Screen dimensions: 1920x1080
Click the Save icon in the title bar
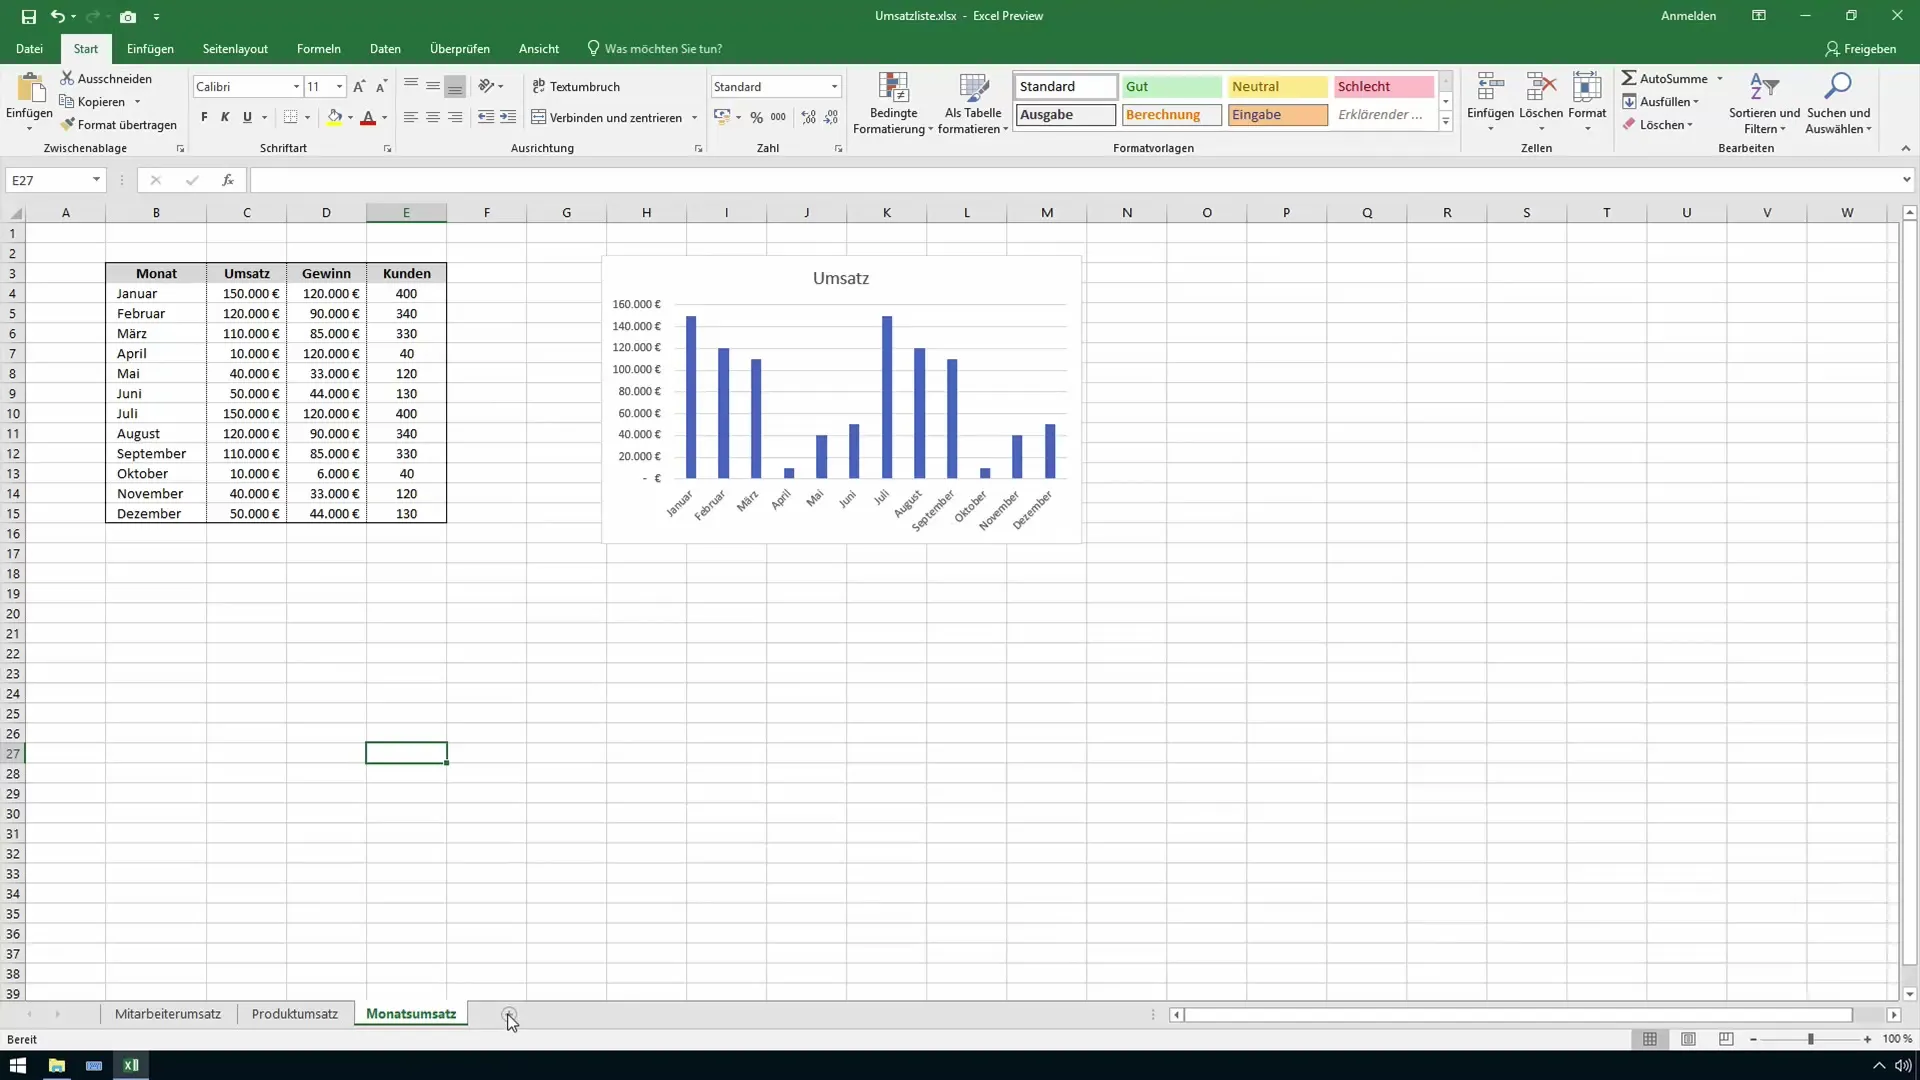click(x=28, y=16)
